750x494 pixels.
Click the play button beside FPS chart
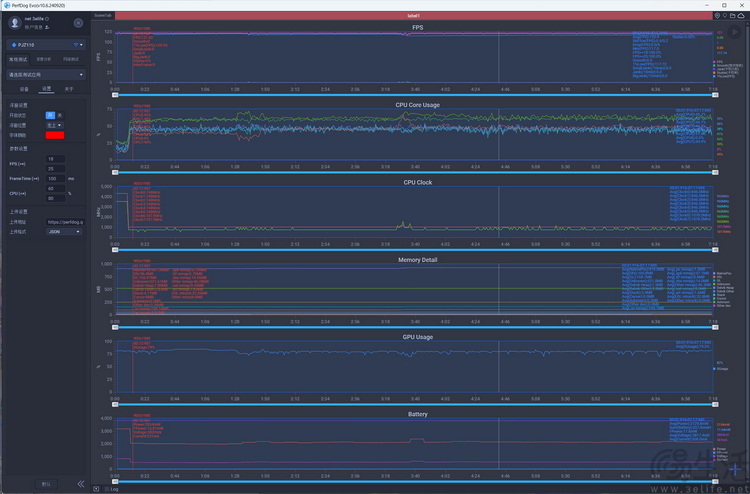coord(735,32)
